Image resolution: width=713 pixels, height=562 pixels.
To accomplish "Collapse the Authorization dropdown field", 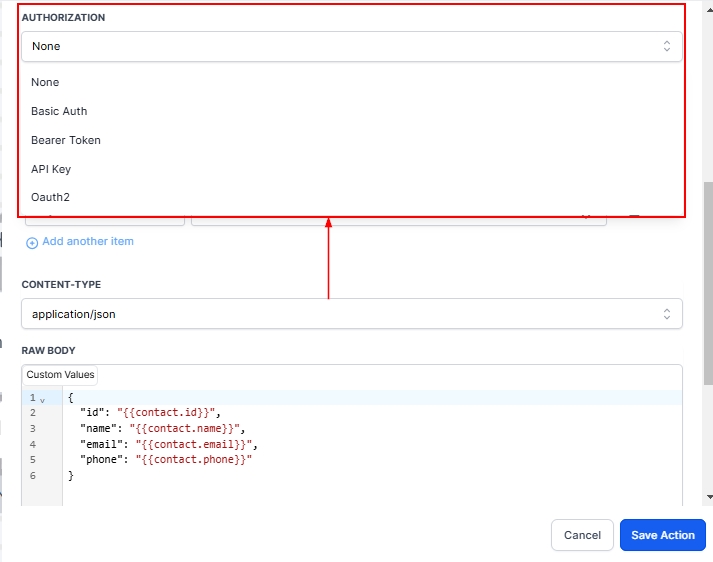I will click(350, 46).
